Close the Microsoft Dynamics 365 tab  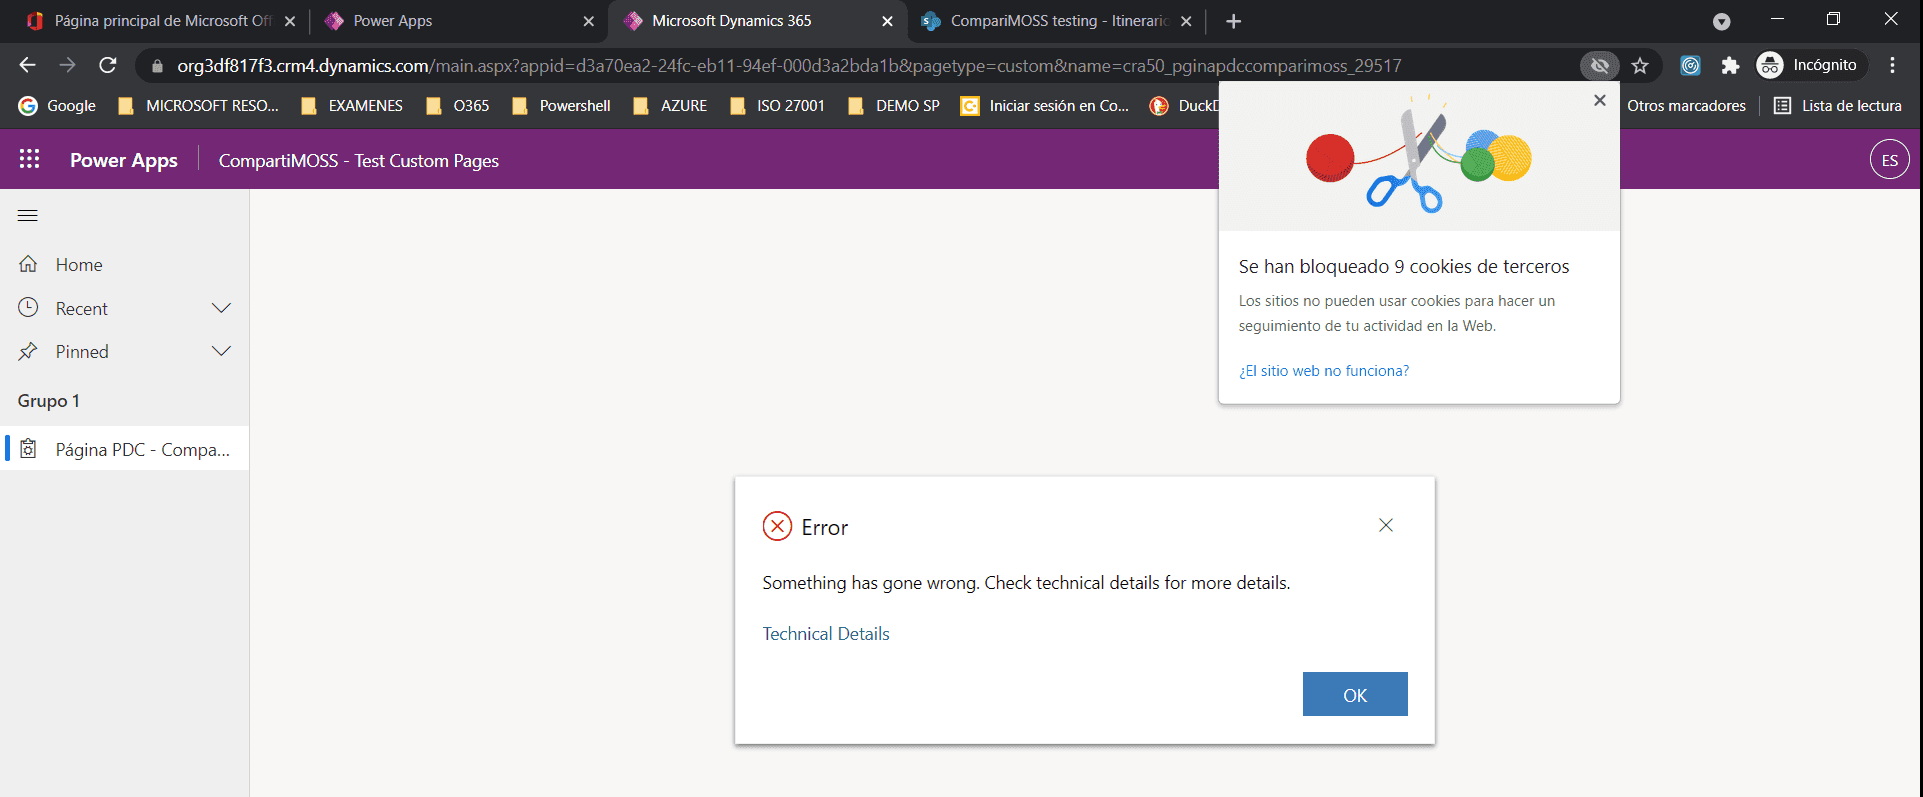[887, 21]
